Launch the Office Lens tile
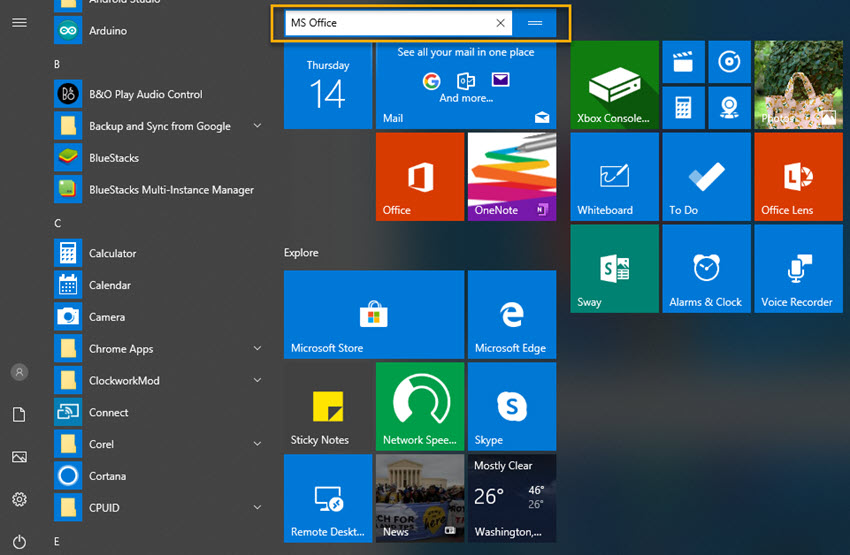This screenshot has width=850, height=555. 799,177
